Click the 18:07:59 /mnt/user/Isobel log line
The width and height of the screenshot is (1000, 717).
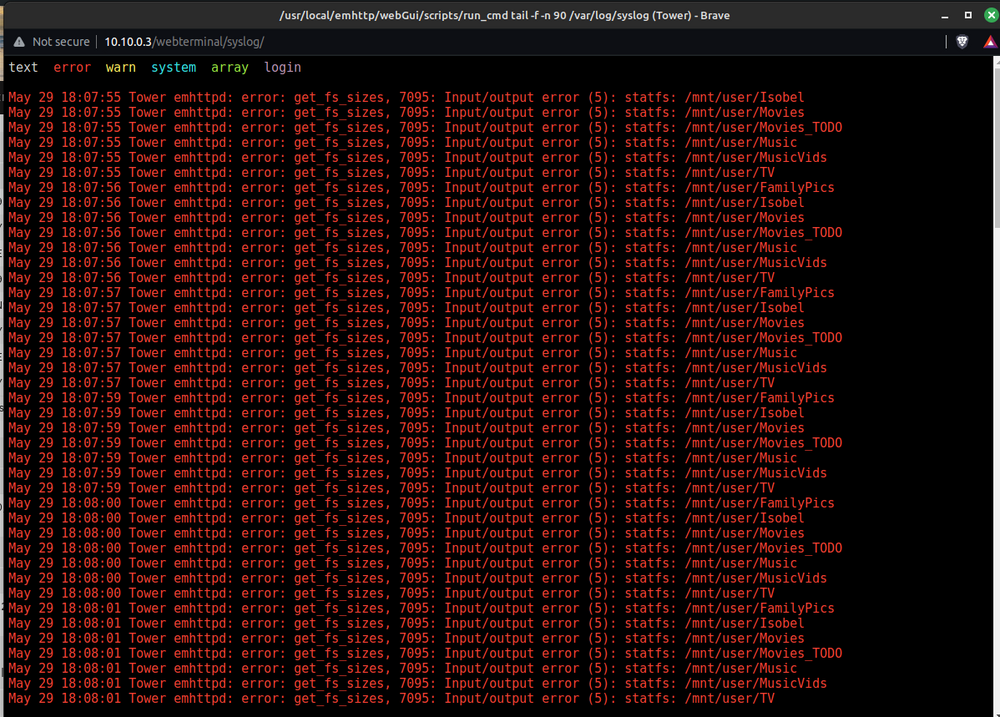click(x=406, y=413)
